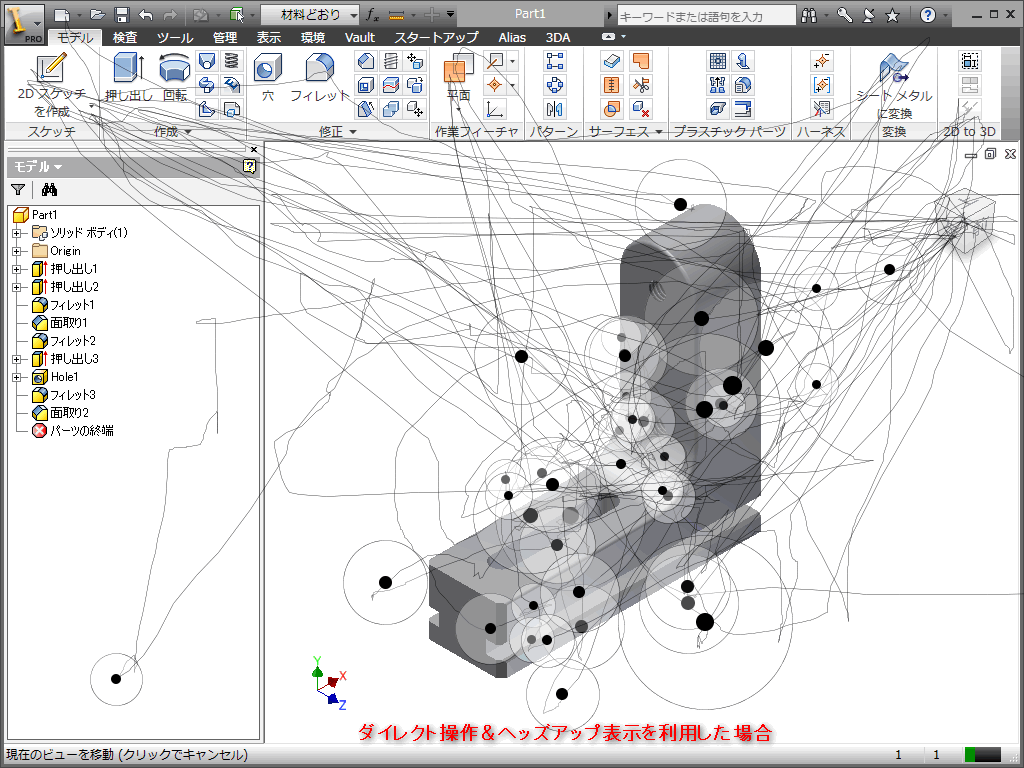Click the binoculars find icon in model browser
The height and width of the screenshot is (768, 1024).
click(49, 190)
